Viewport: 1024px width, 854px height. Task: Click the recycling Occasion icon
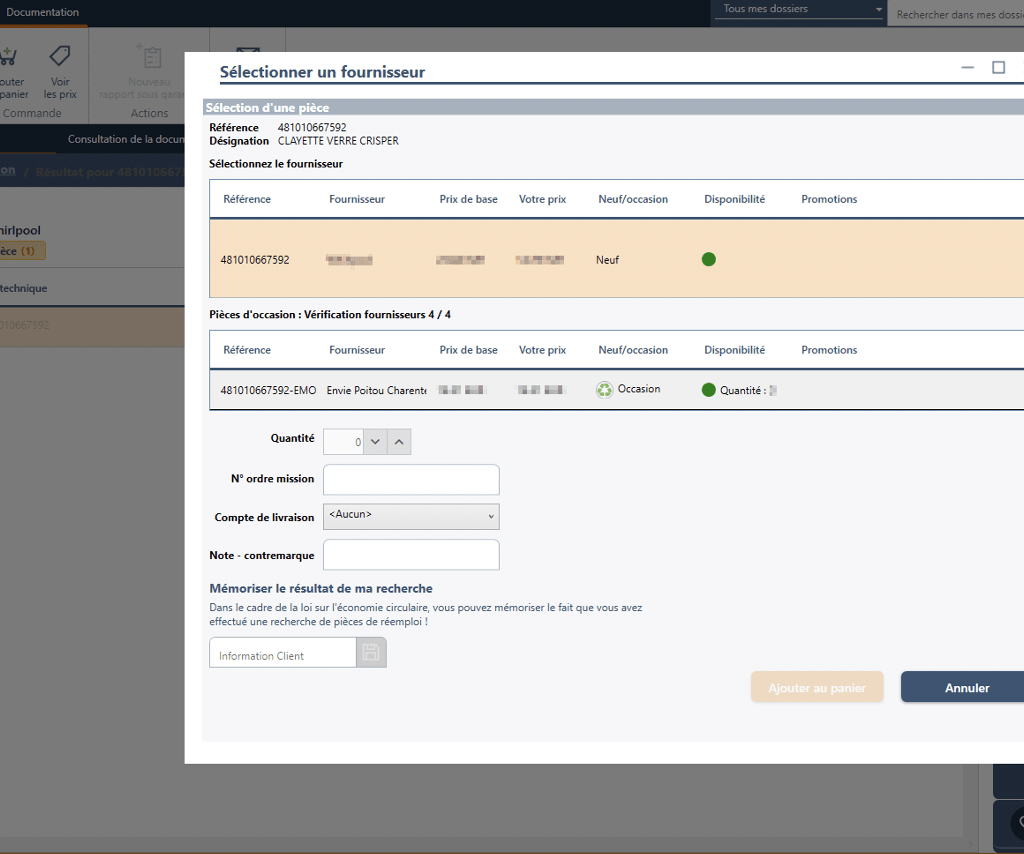[604, 390]
